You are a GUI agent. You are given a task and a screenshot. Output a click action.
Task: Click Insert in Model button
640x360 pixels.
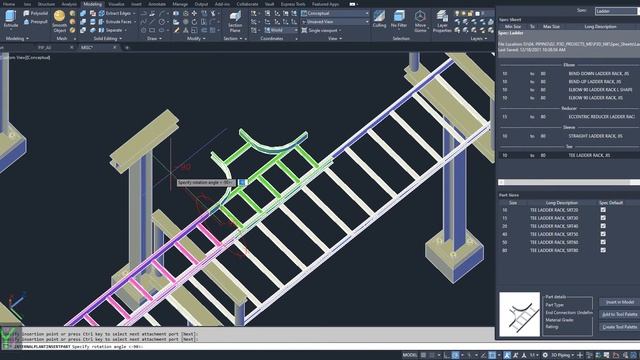pyautogui.click(x=620, y=302)
